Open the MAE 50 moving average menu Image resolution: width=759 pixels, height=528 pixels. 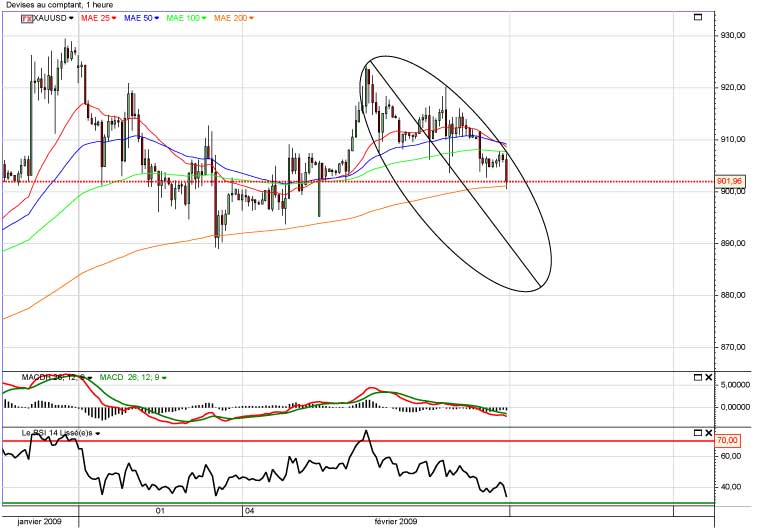156,18
